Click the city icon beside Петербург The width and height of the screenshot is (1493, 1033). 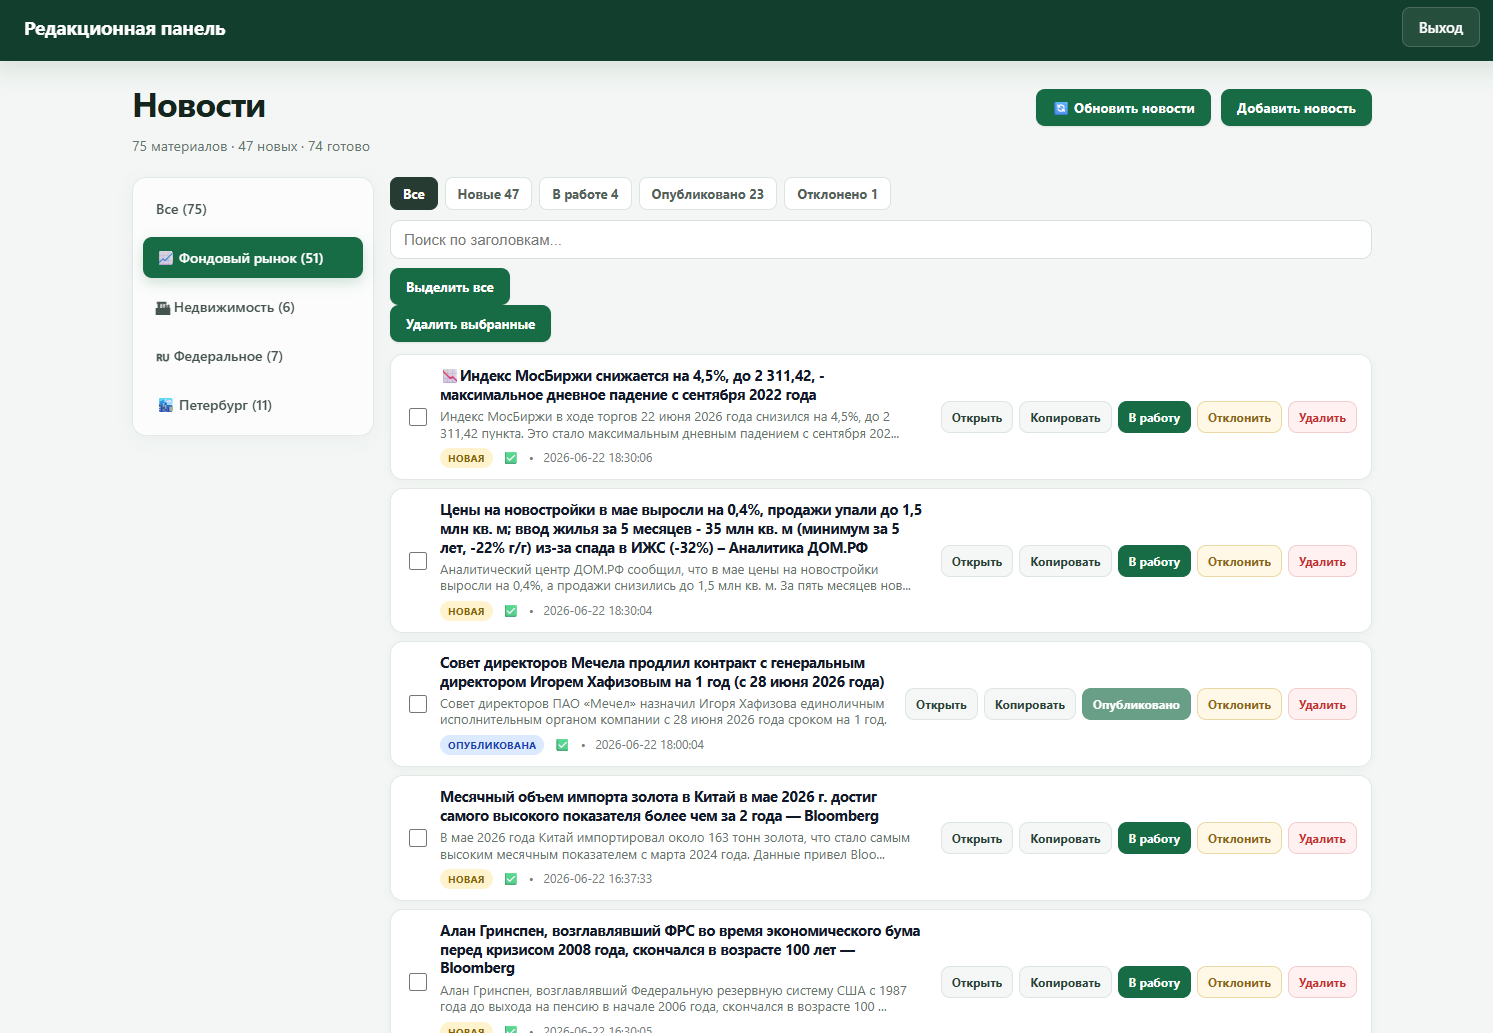(166, 405)
